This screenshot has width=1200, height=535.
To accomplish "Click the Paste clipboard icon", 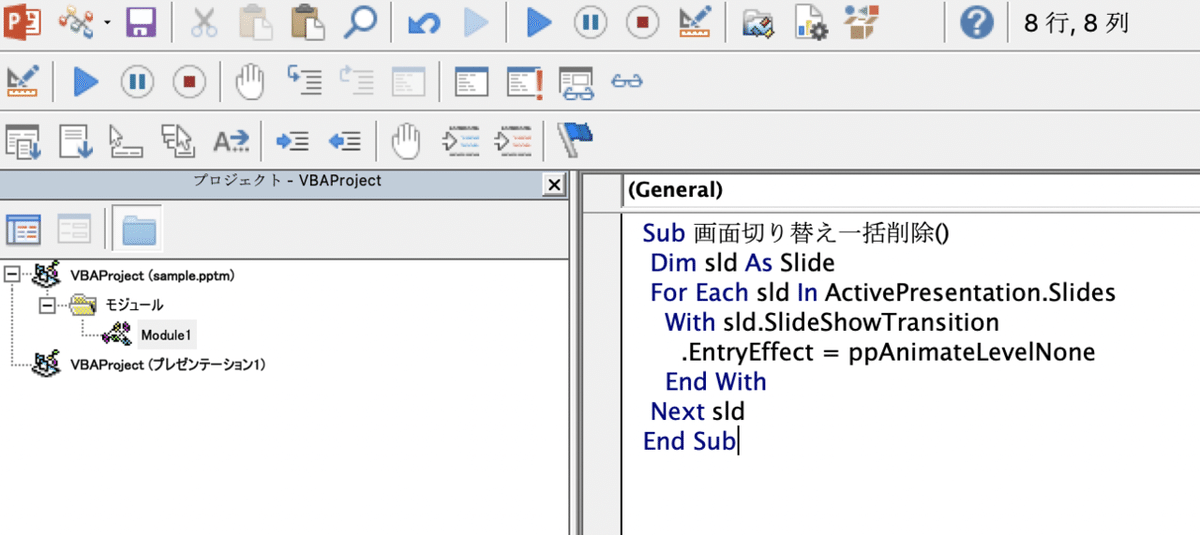I will pos(308,21).
